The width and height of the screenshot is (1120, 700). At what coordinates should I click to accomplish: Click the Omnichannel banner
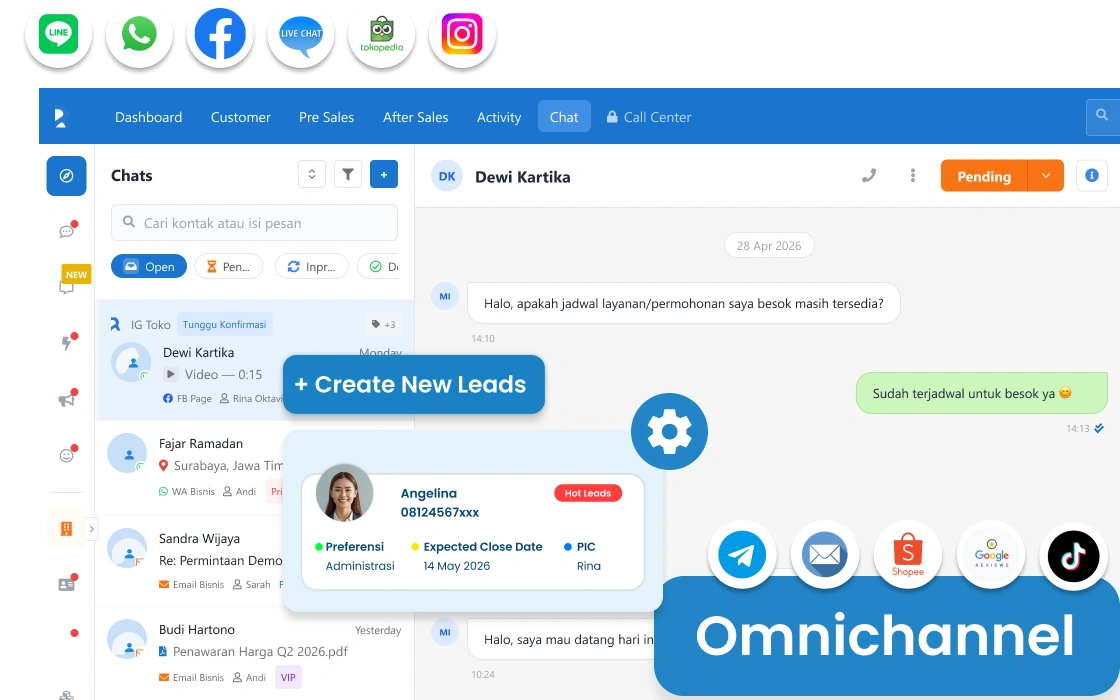(x=886, y=636)
